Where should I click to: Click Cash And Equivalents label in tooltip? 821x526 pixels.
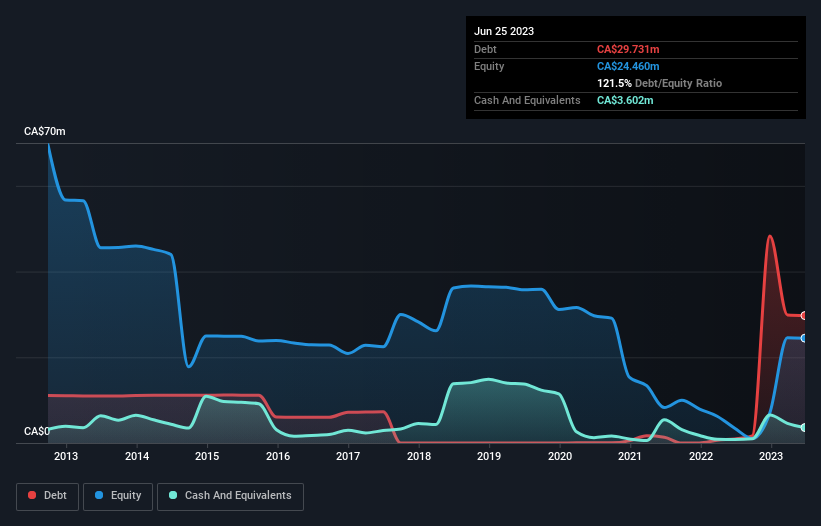[527, 100]
